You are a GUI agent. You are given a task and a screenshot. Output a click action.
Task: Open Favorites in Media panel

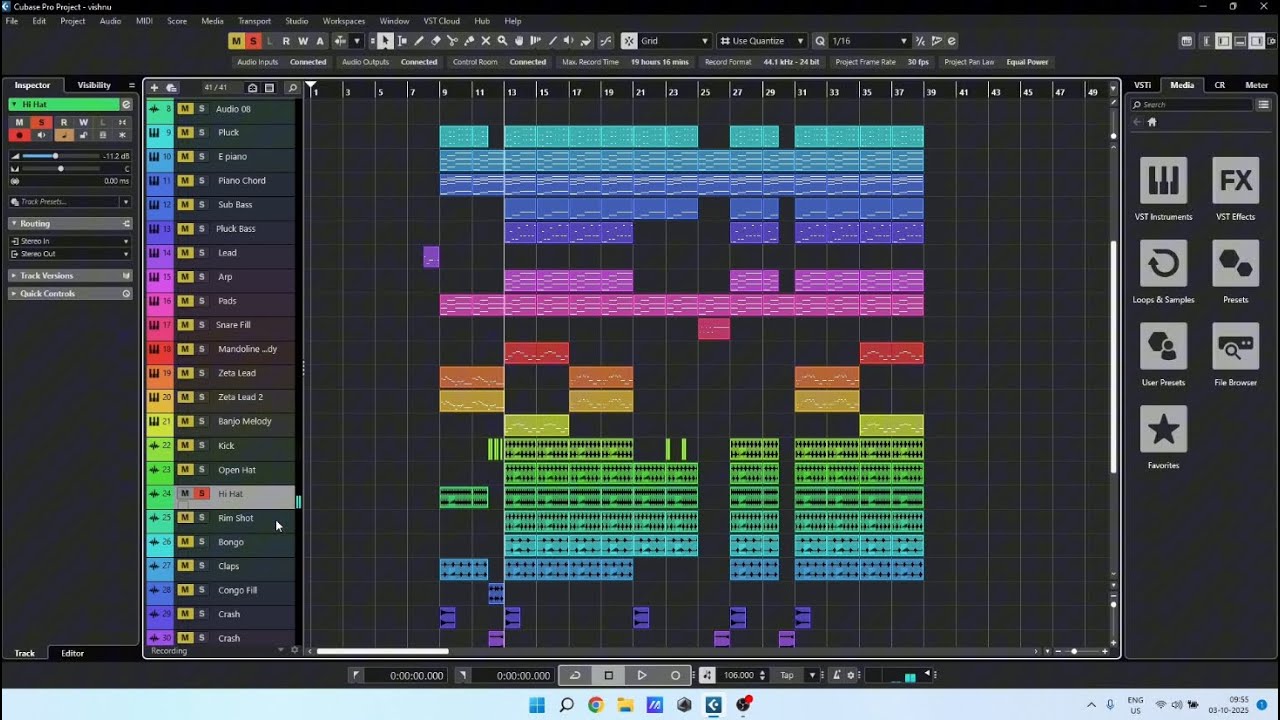point(1163,438)
